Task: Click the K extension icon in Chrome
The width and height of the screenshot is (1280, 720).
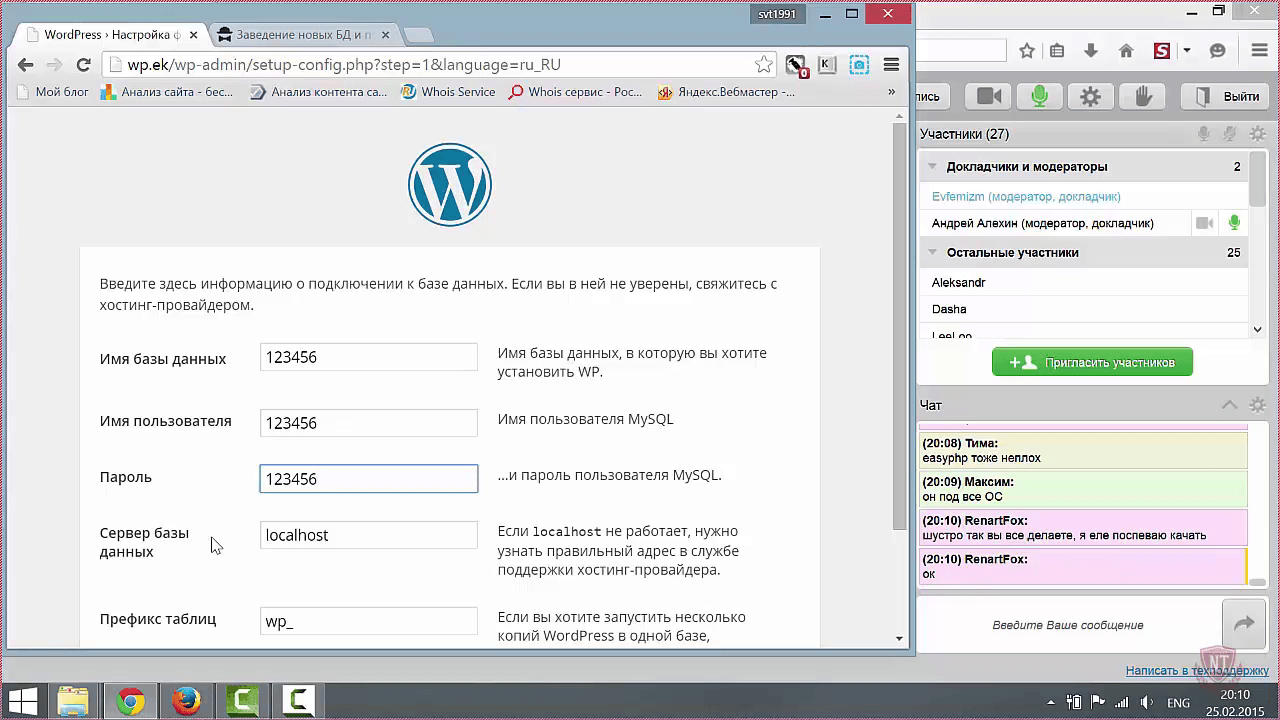Action: (x=827, y=65)
